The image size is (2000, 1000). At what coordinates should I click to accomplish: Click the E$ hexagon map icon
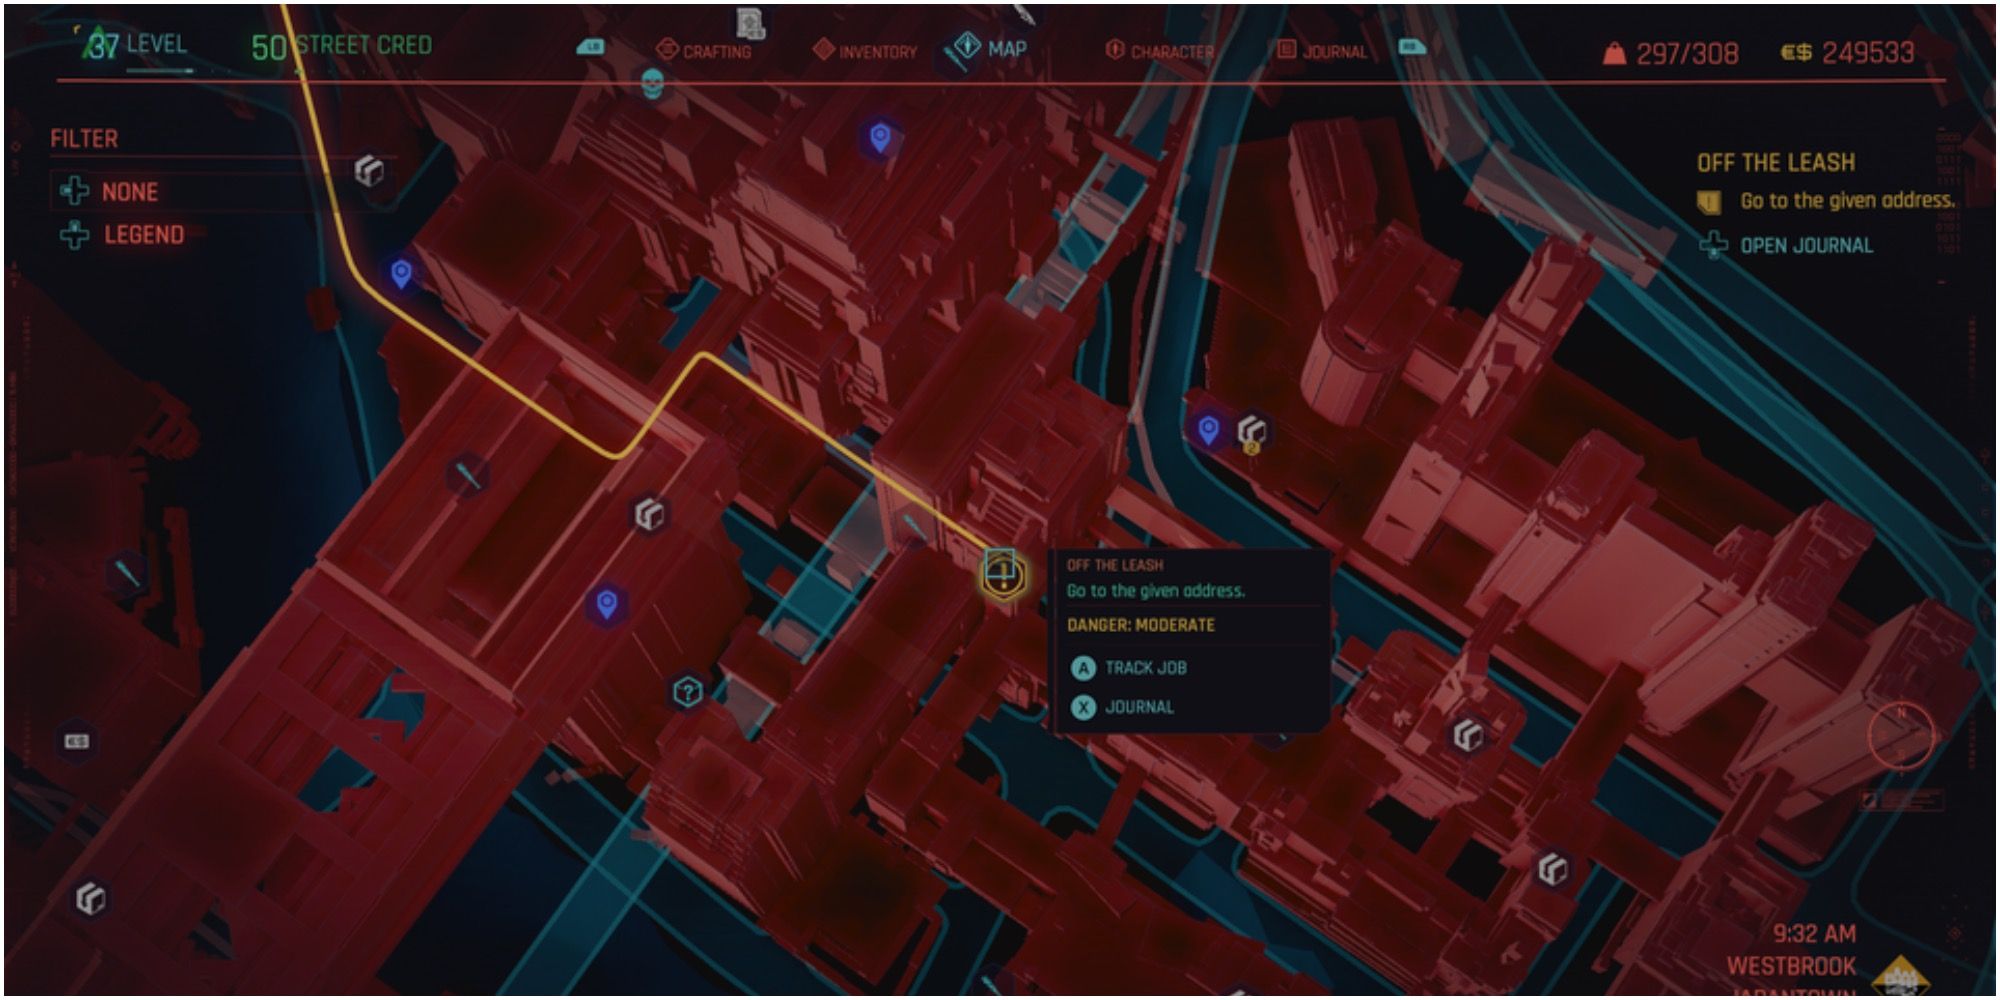click(77, 741)
